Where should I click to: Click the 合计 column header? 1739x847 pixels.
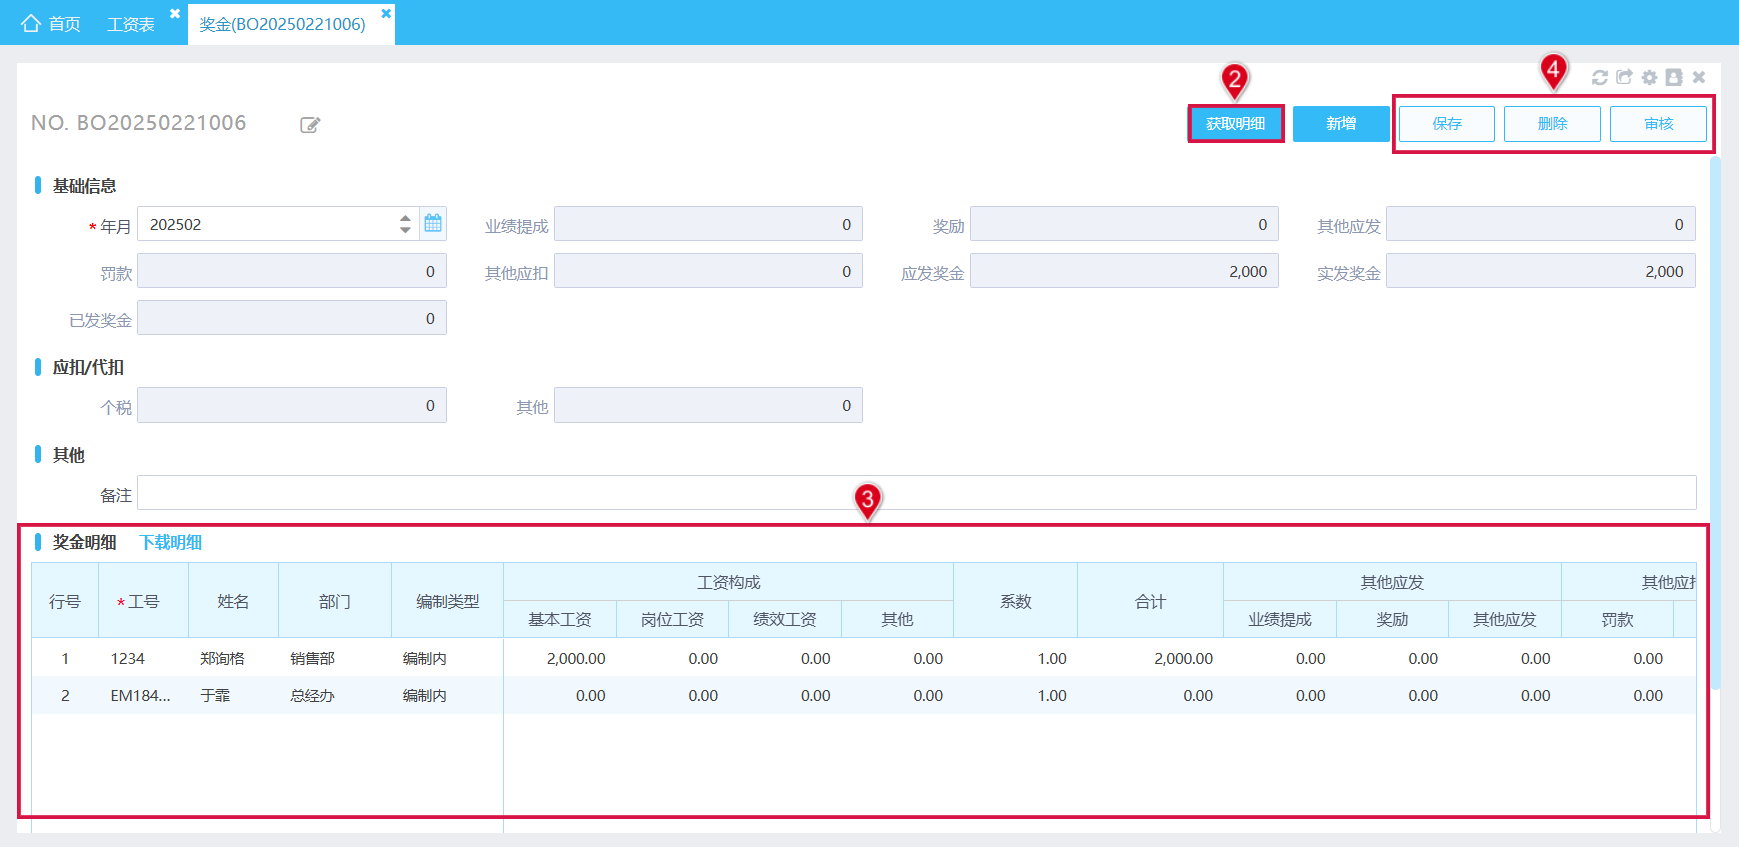coord(1150,601)
